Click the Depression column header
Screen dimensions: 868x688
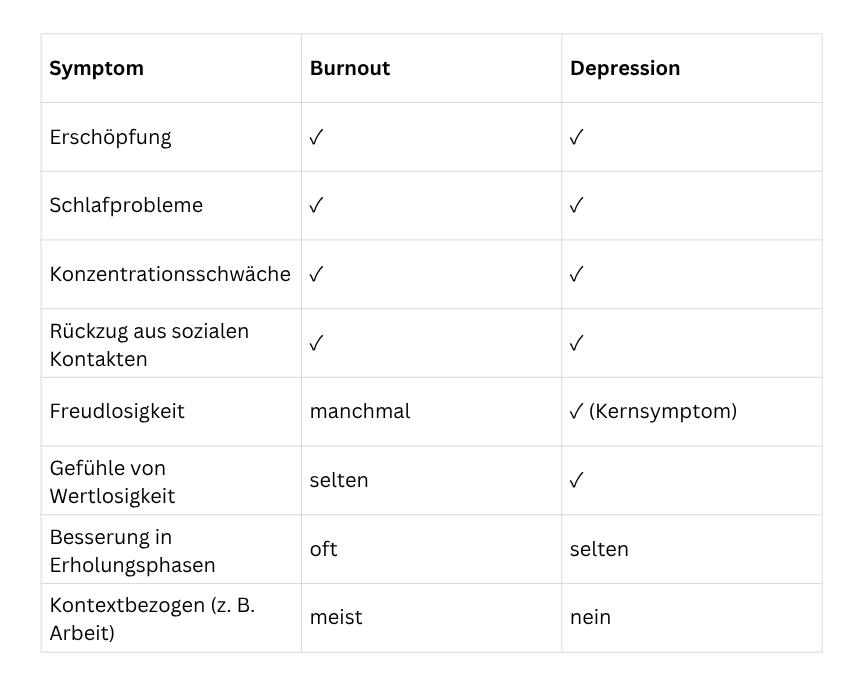pos(625,69)
